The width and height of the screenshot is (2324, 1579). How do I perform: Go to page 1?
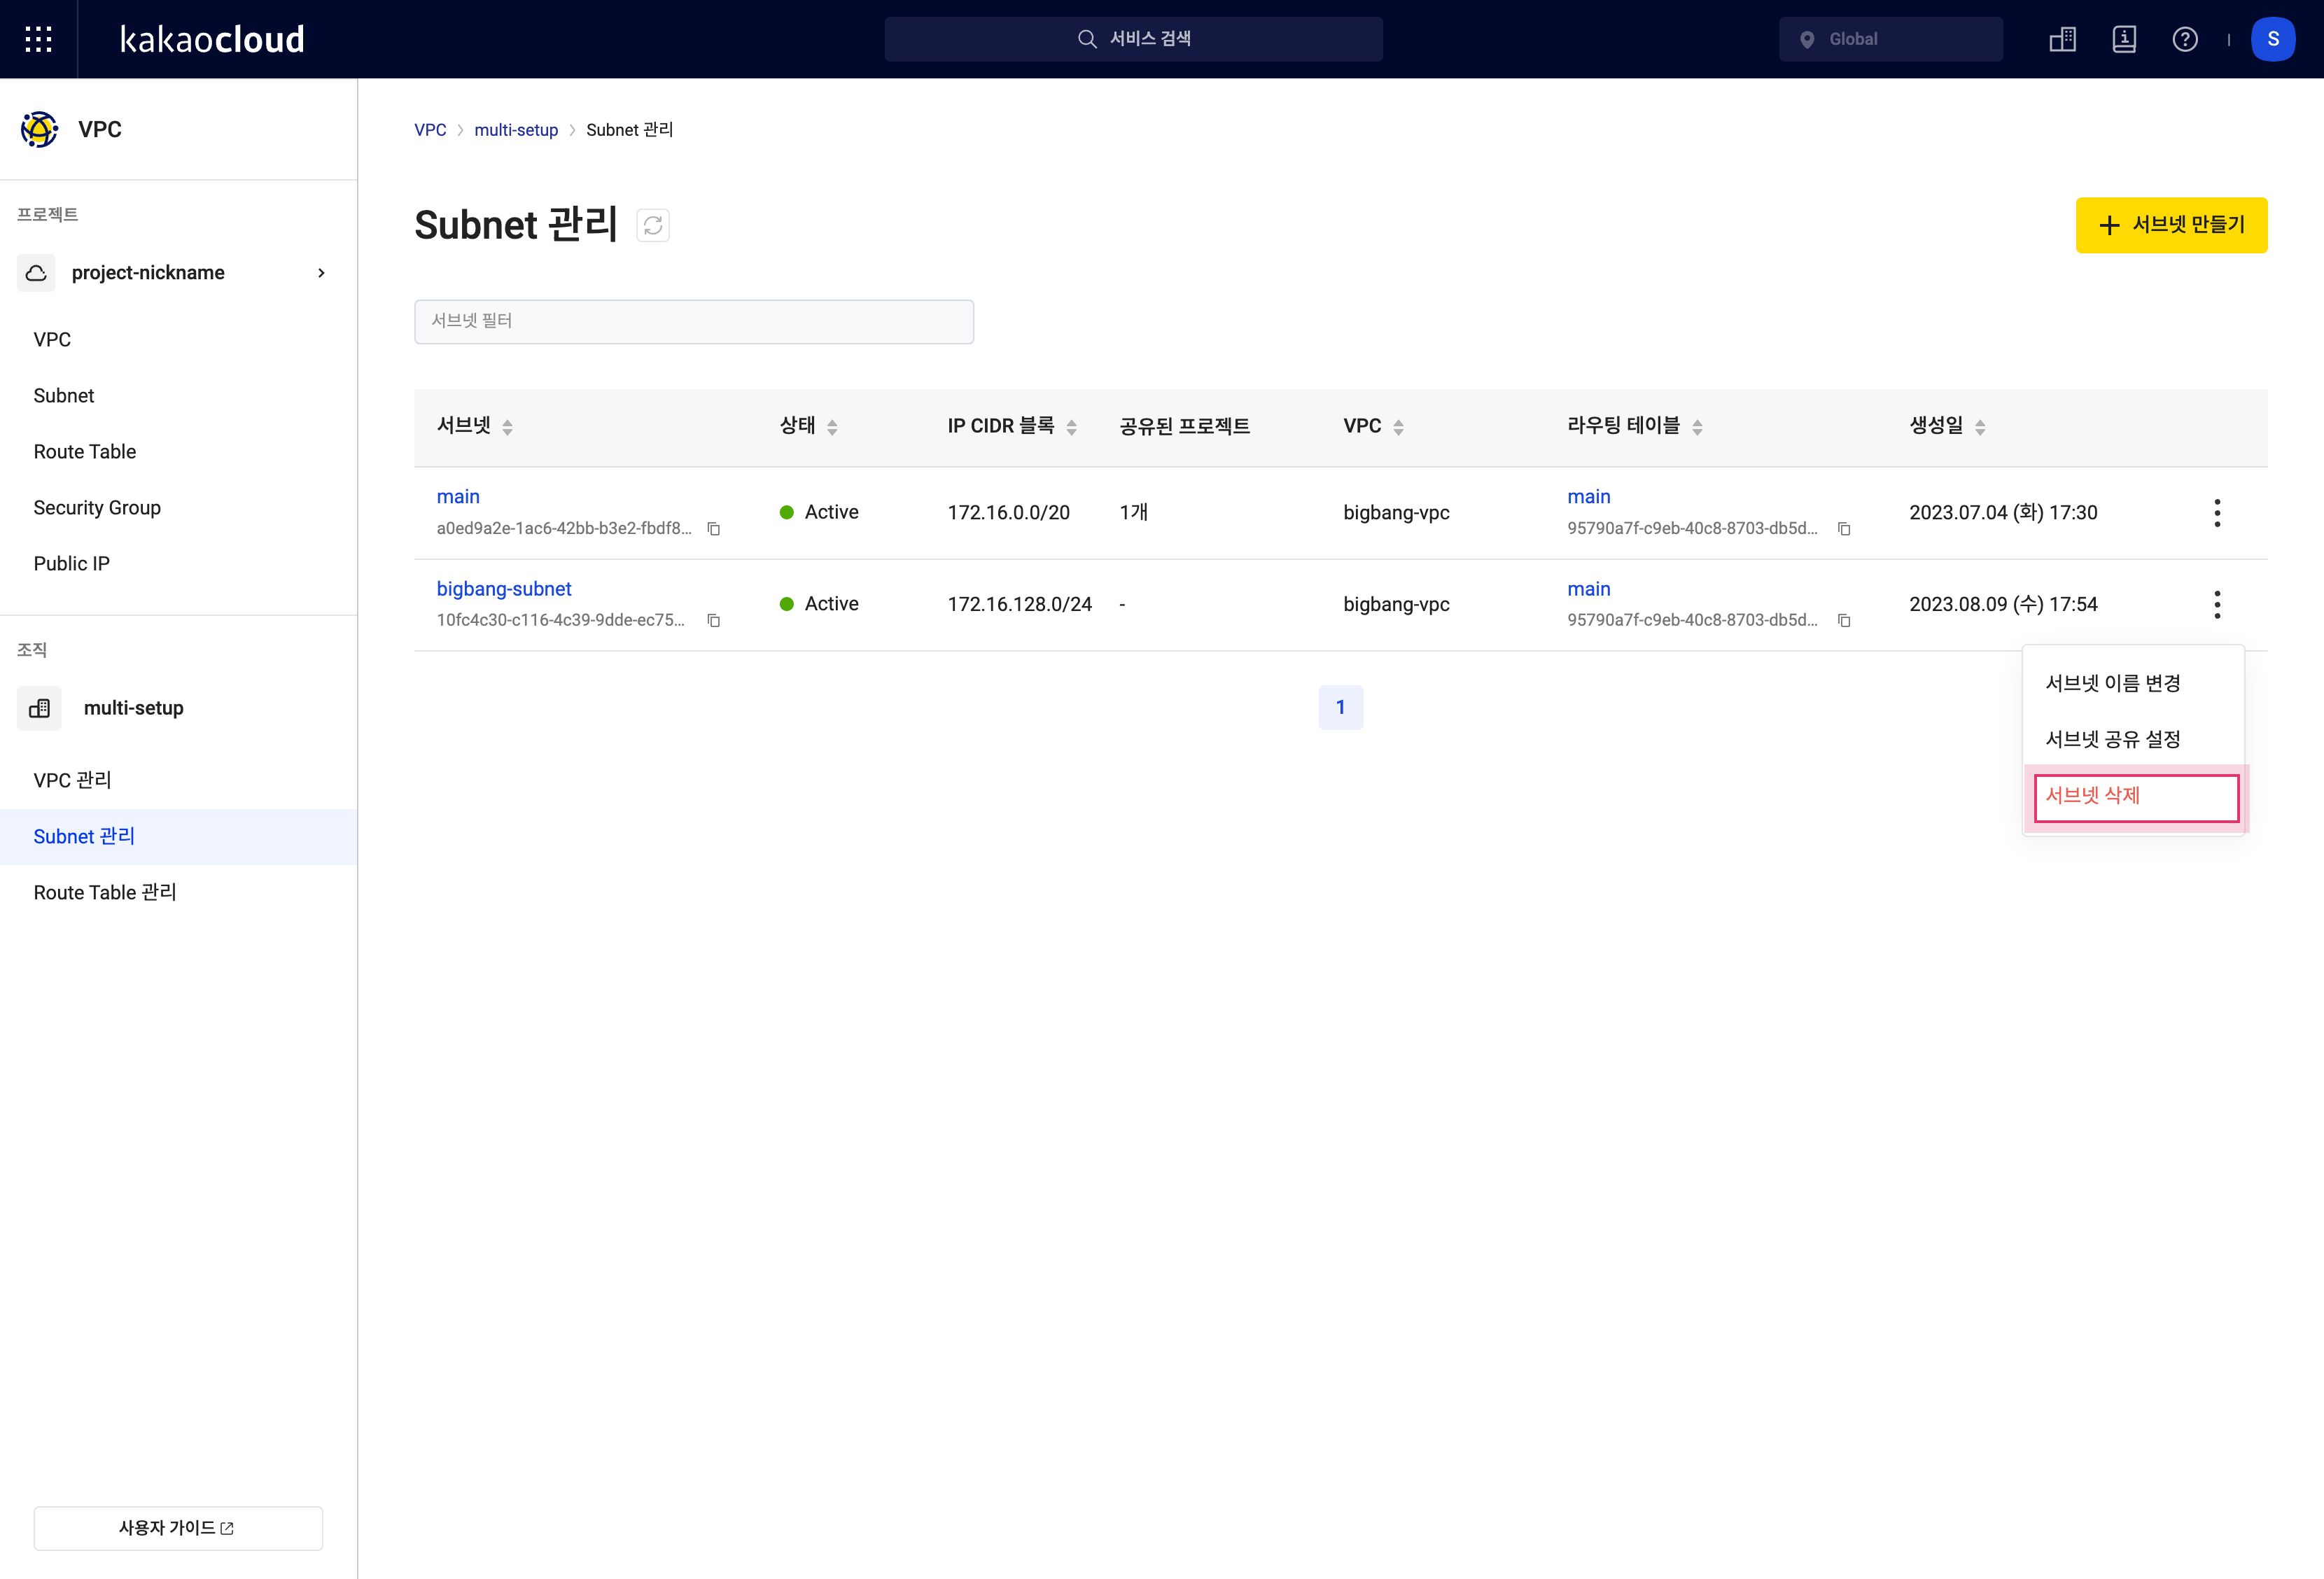pyautogui.click(x=1341, y=708)
